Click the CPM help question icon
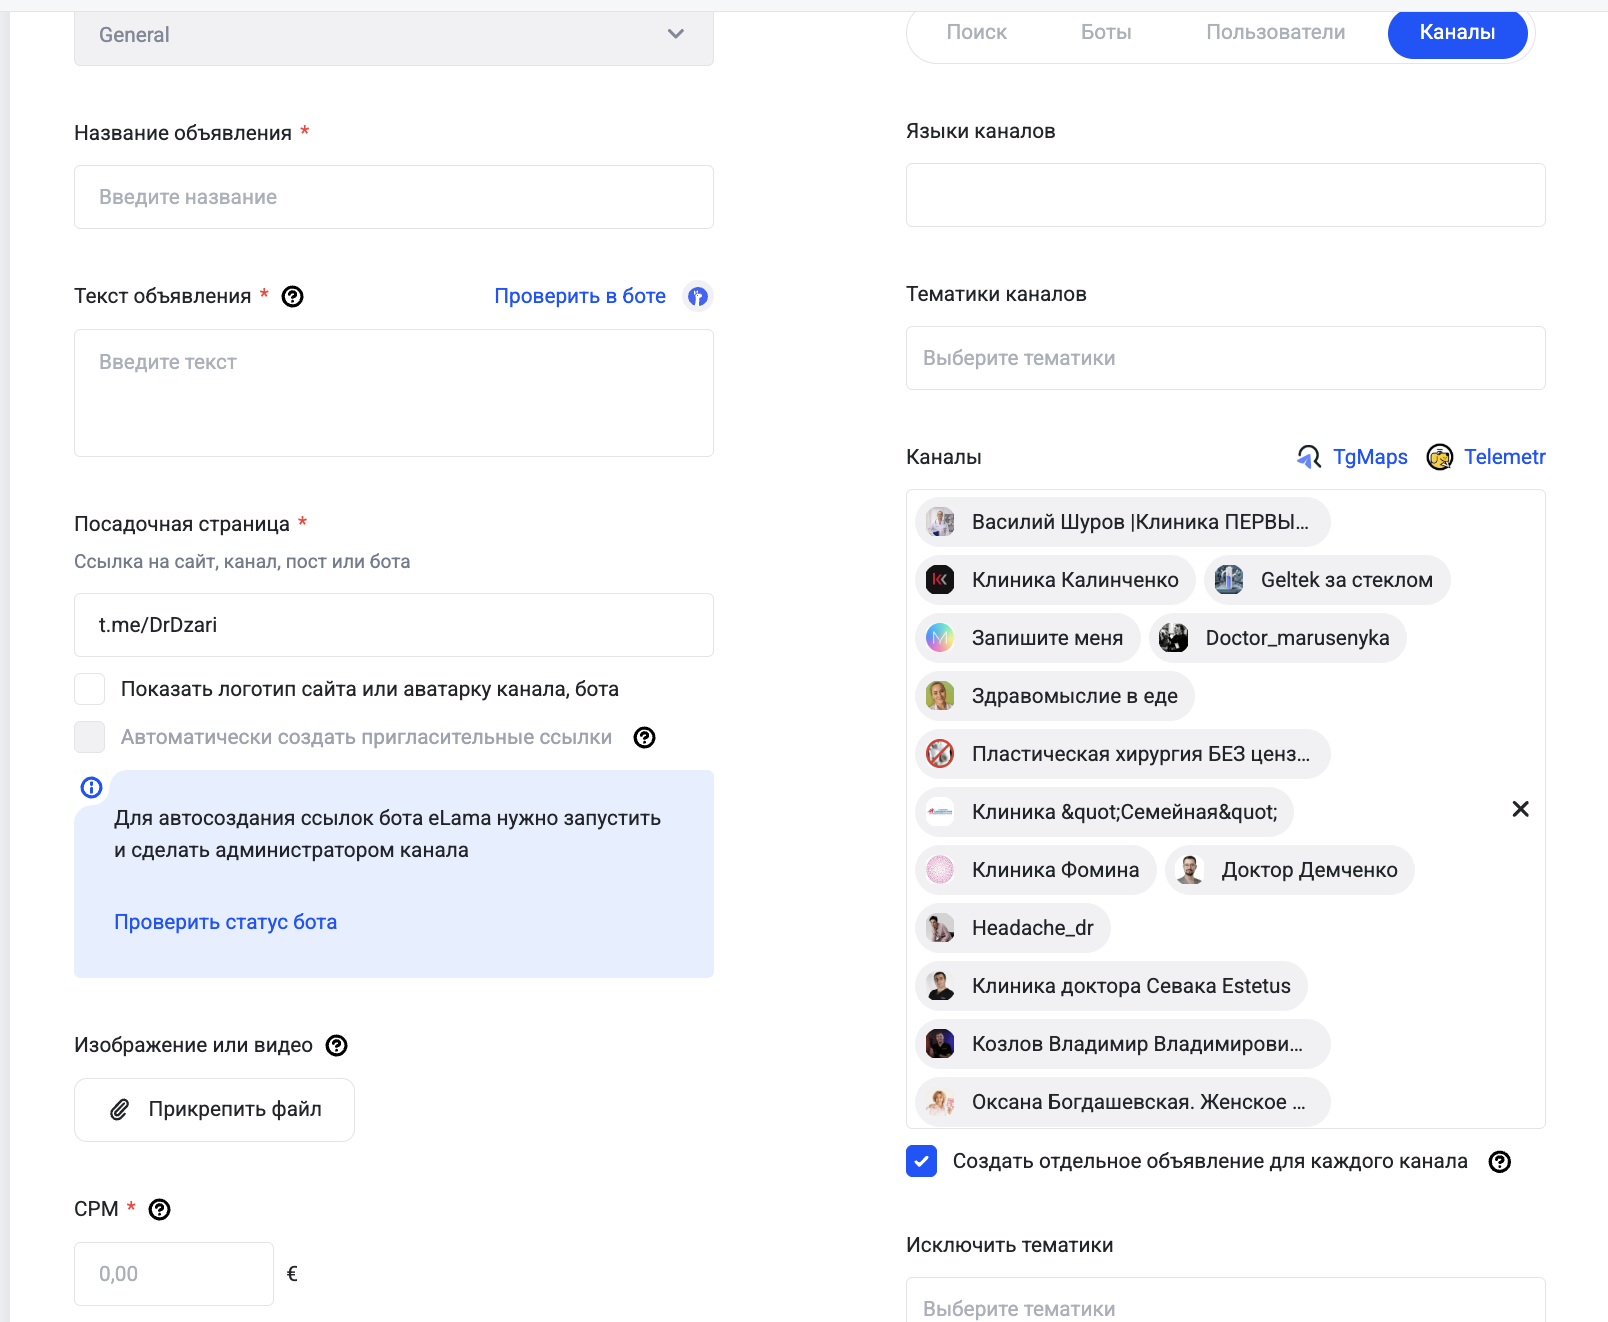This screenshot has width=1608, height=1322. coord(159,1210)
